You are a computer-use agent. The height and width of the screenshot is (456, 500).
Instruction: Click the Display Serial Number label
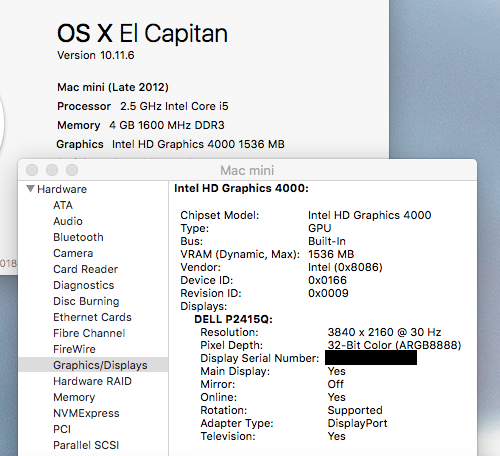pyautogui.click(x=260, y=358)
